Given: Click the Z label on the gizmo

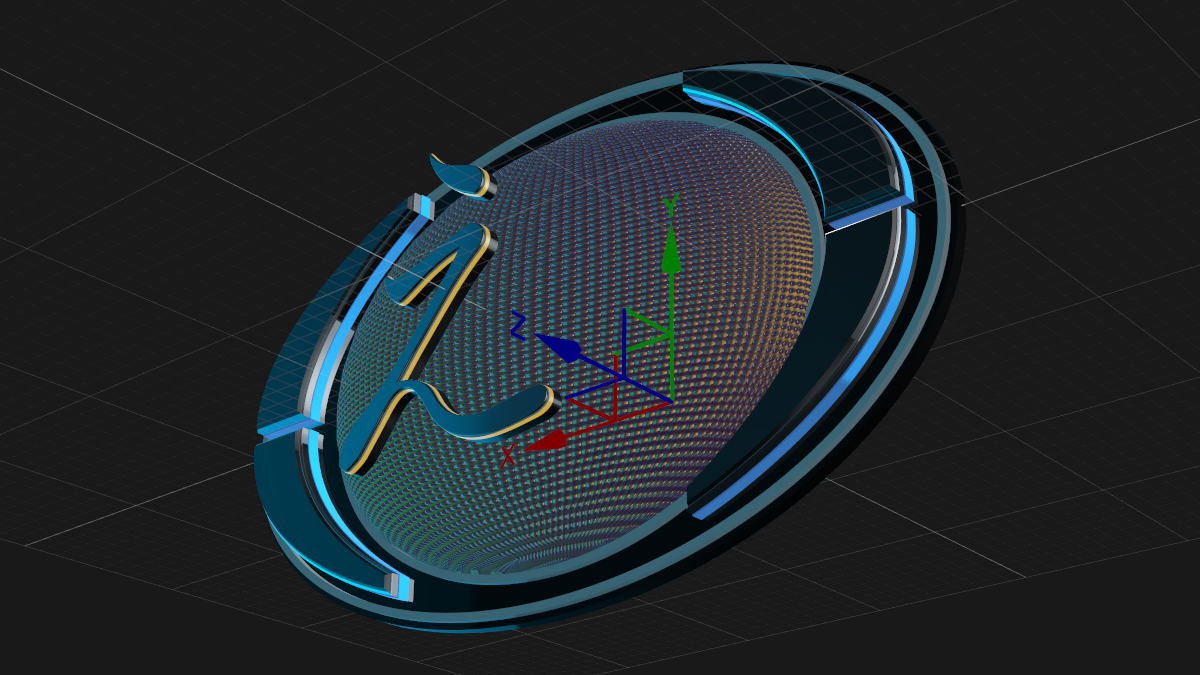Looking at the screenshot, I should [518, 324].
